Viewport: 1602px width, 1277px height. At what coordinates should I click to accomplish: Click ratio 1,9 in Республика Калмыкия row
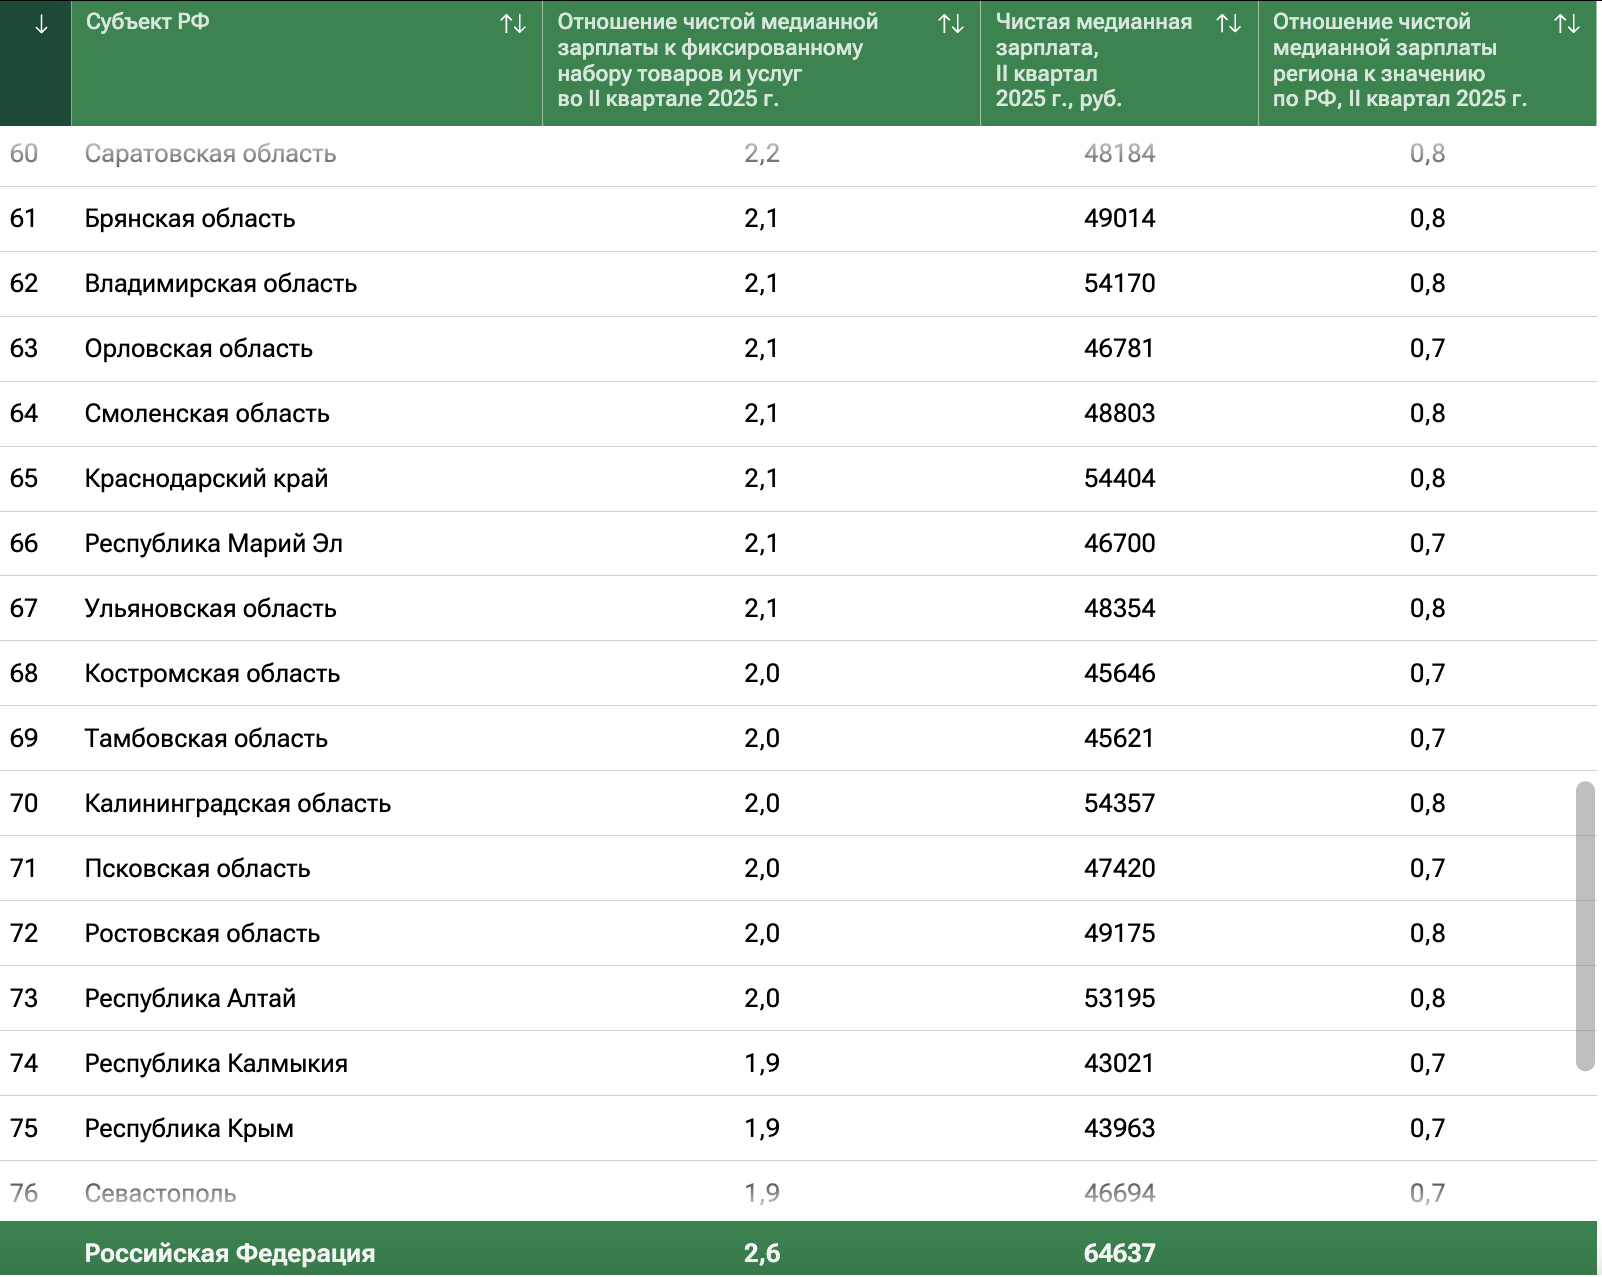point(762,1064)
